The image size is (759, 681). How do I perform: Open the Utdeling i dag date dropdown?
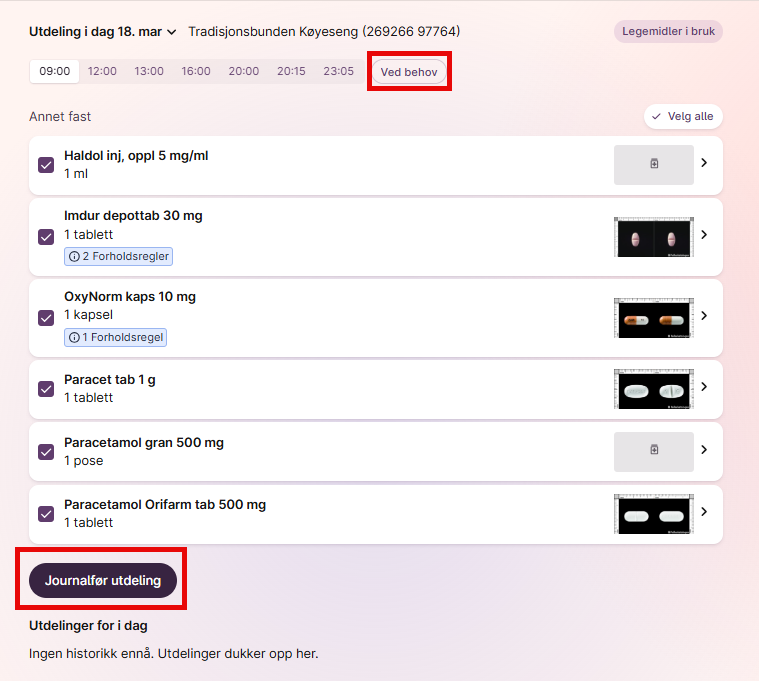(103, 32)
